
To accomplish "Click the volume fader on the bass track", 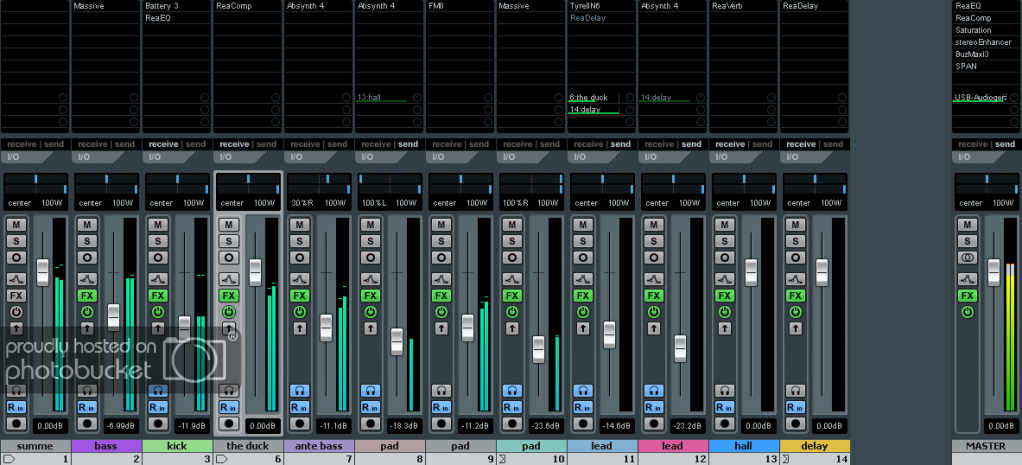I will 113,316.
